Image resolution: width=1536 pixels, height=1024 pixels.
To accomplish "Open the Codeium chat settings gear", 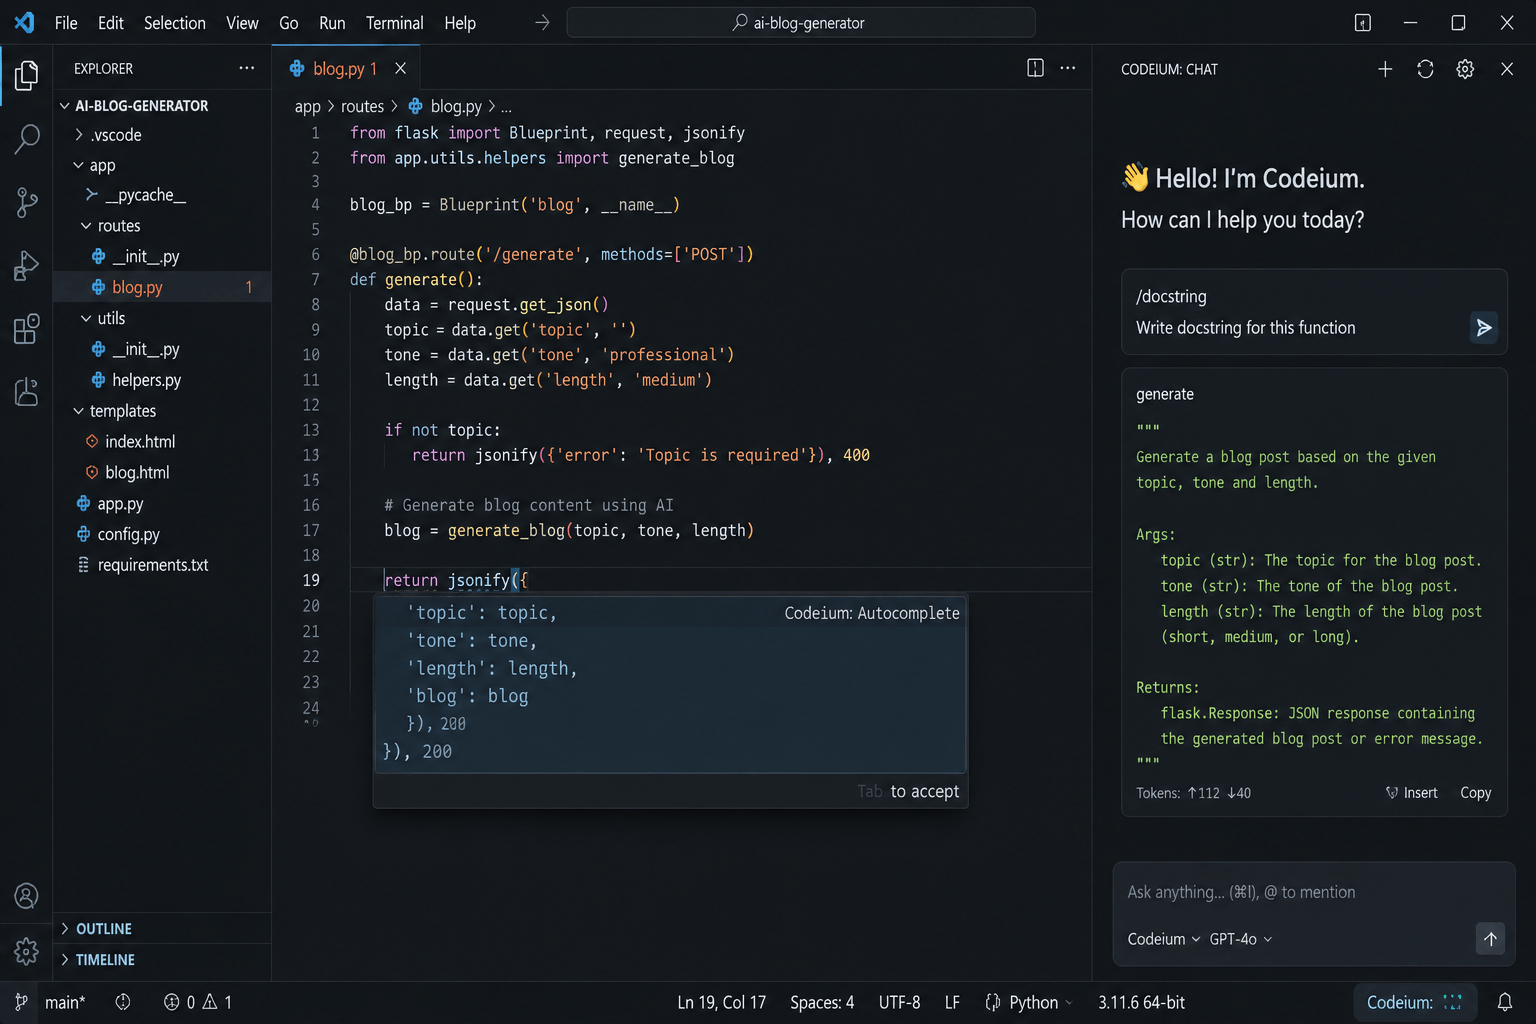I will pyautogui.click(x=1465, y=69).
